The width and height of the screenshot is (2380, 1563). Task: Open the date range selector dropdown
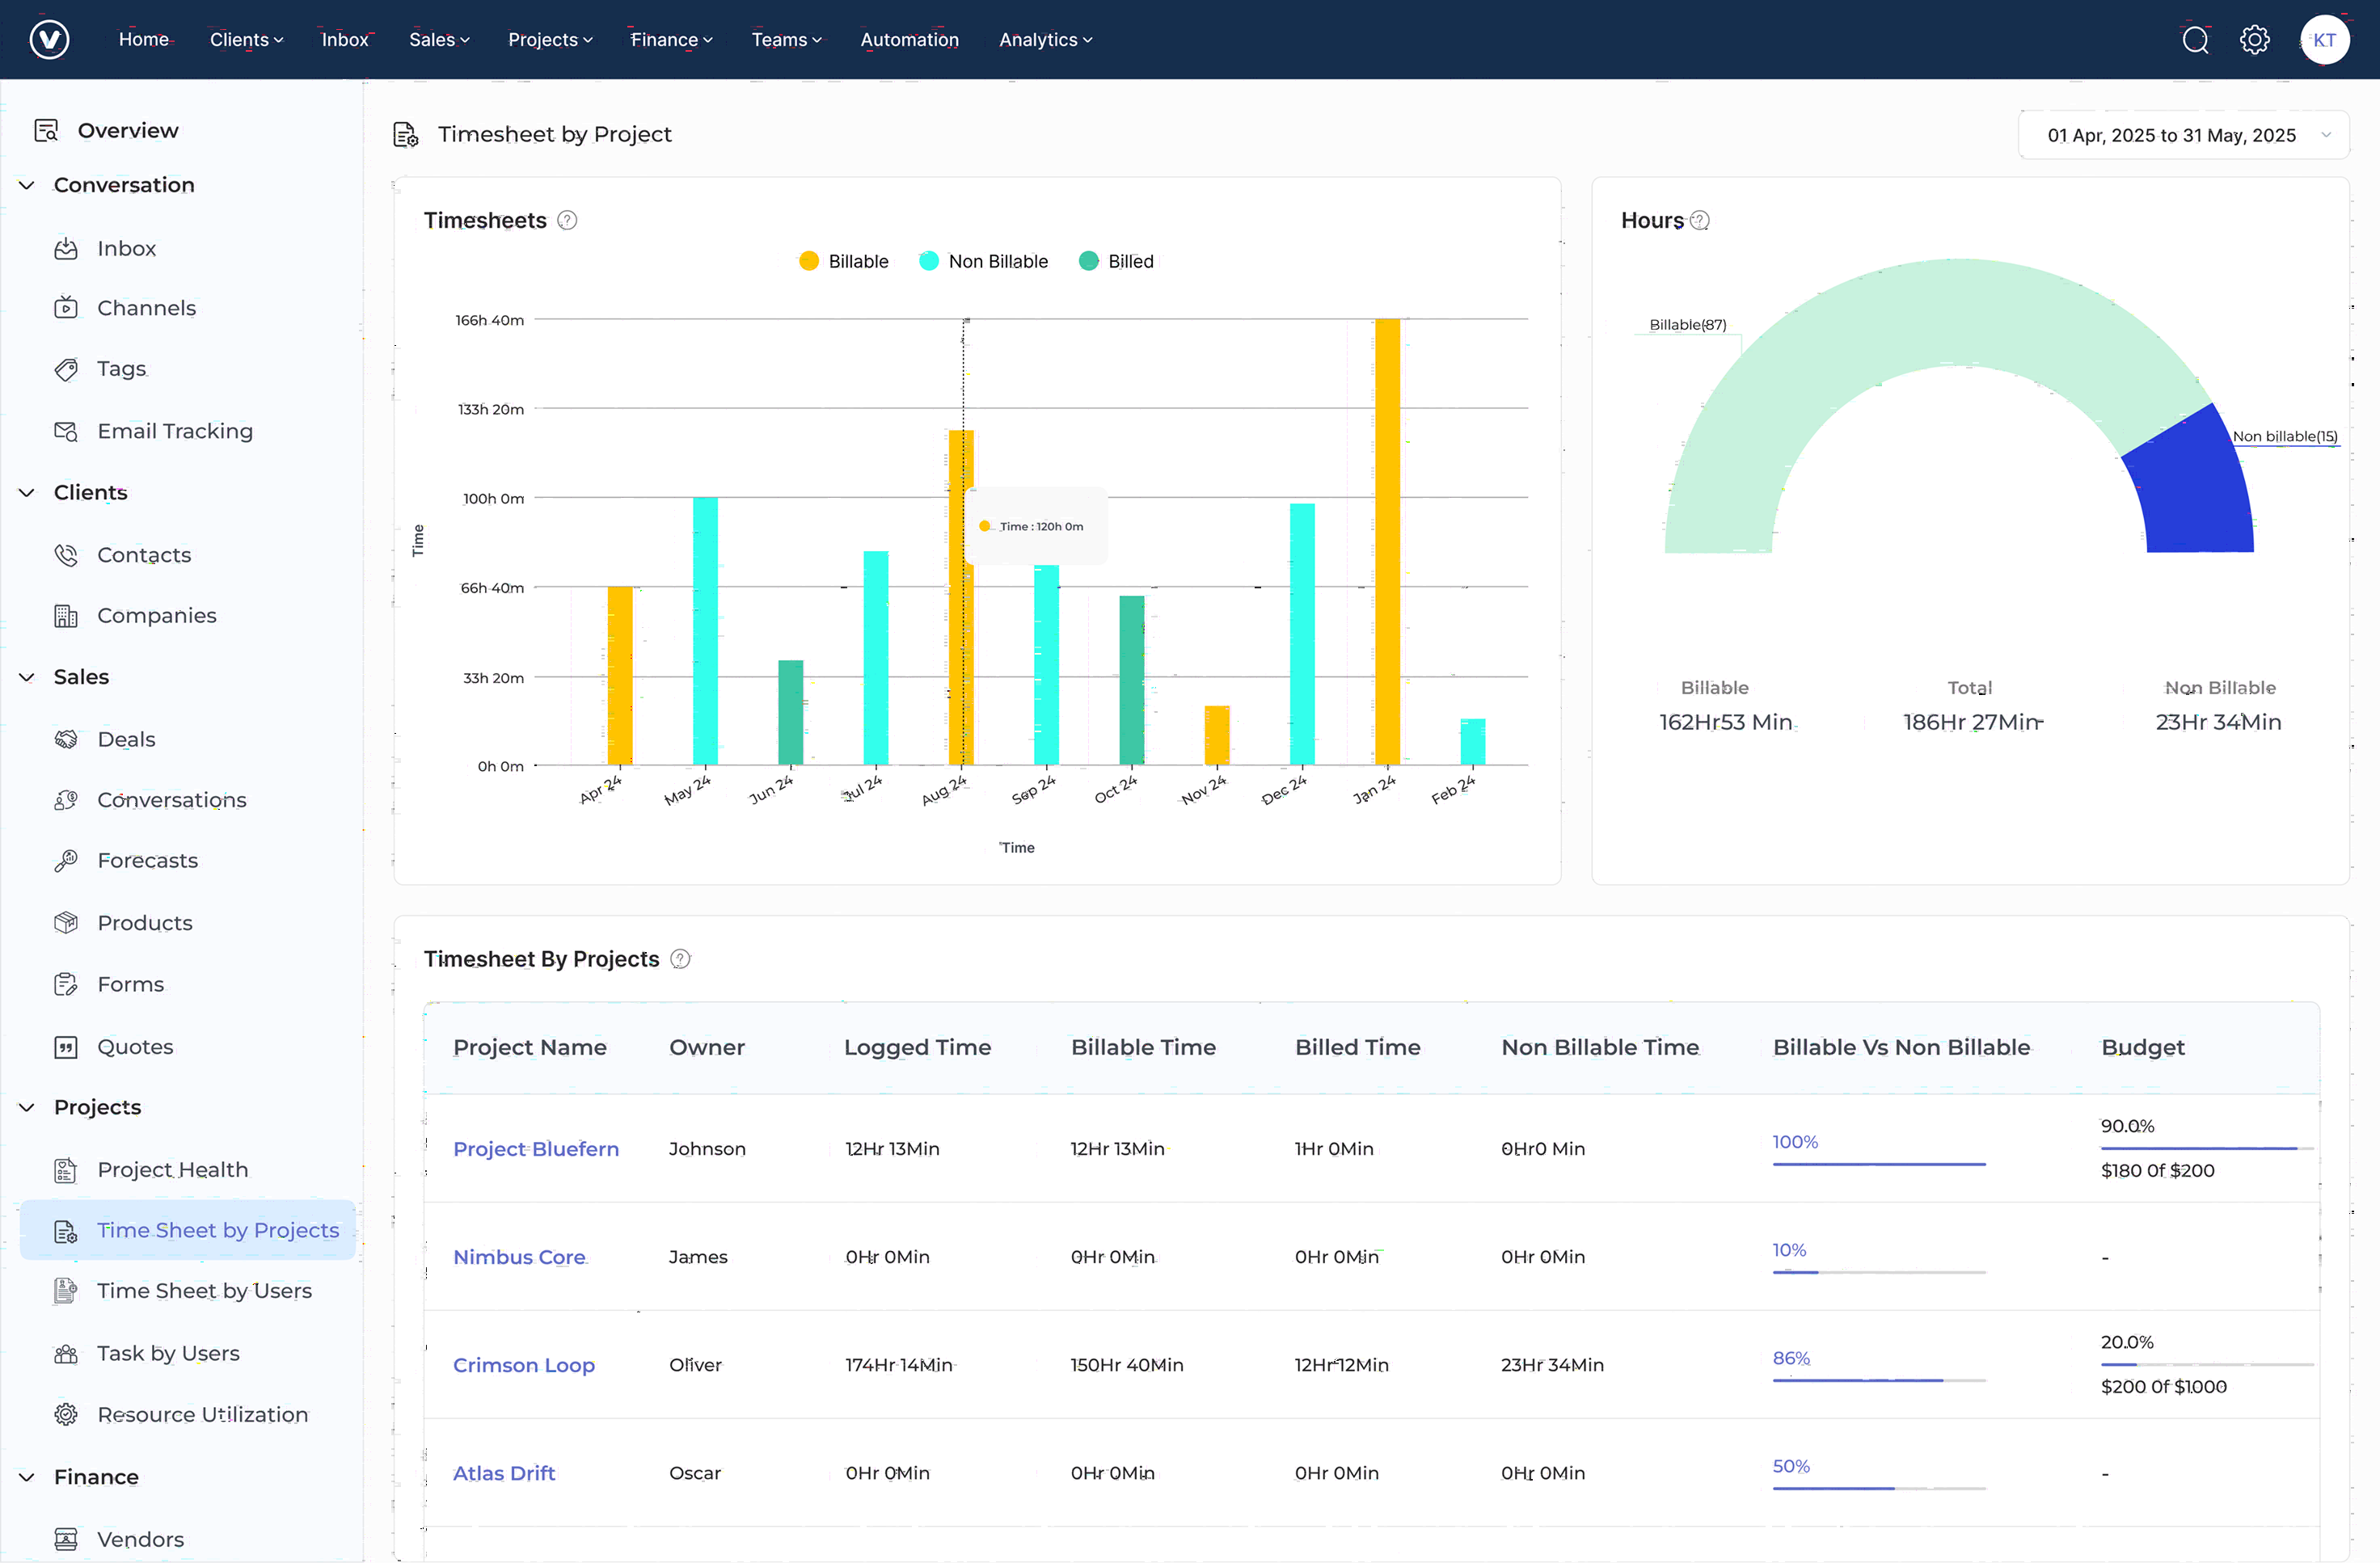tap(2182, 135)
